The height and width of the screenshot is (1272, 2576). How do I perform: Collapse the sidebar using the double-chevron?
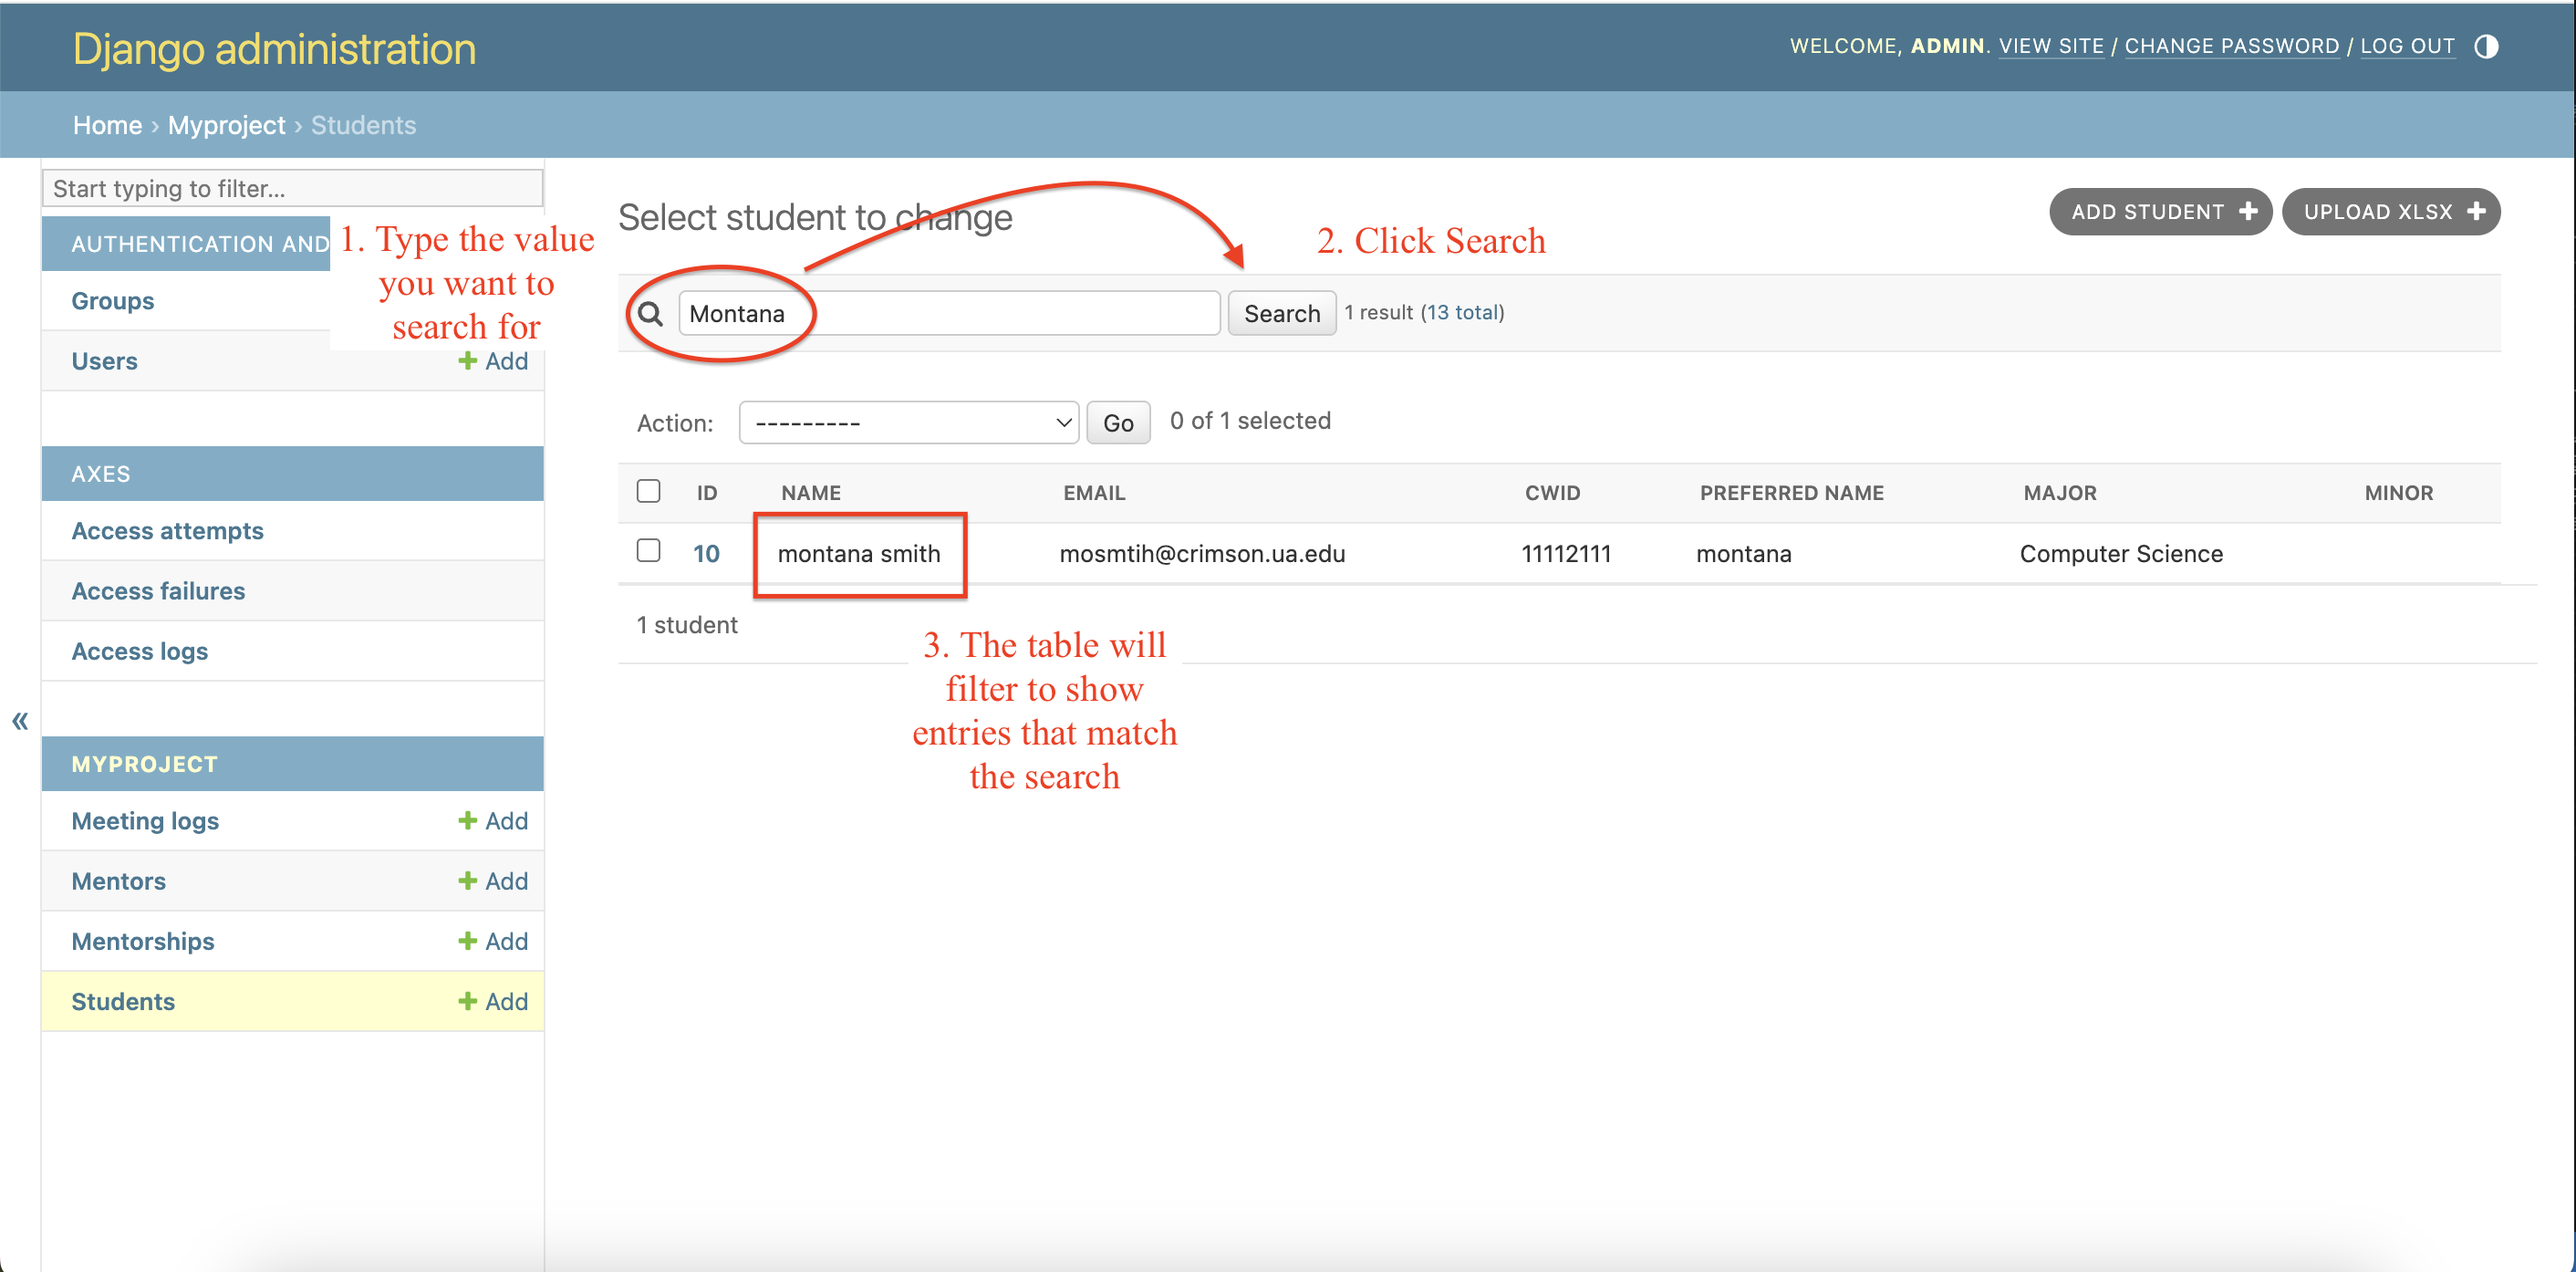click(x=20, y=720)
